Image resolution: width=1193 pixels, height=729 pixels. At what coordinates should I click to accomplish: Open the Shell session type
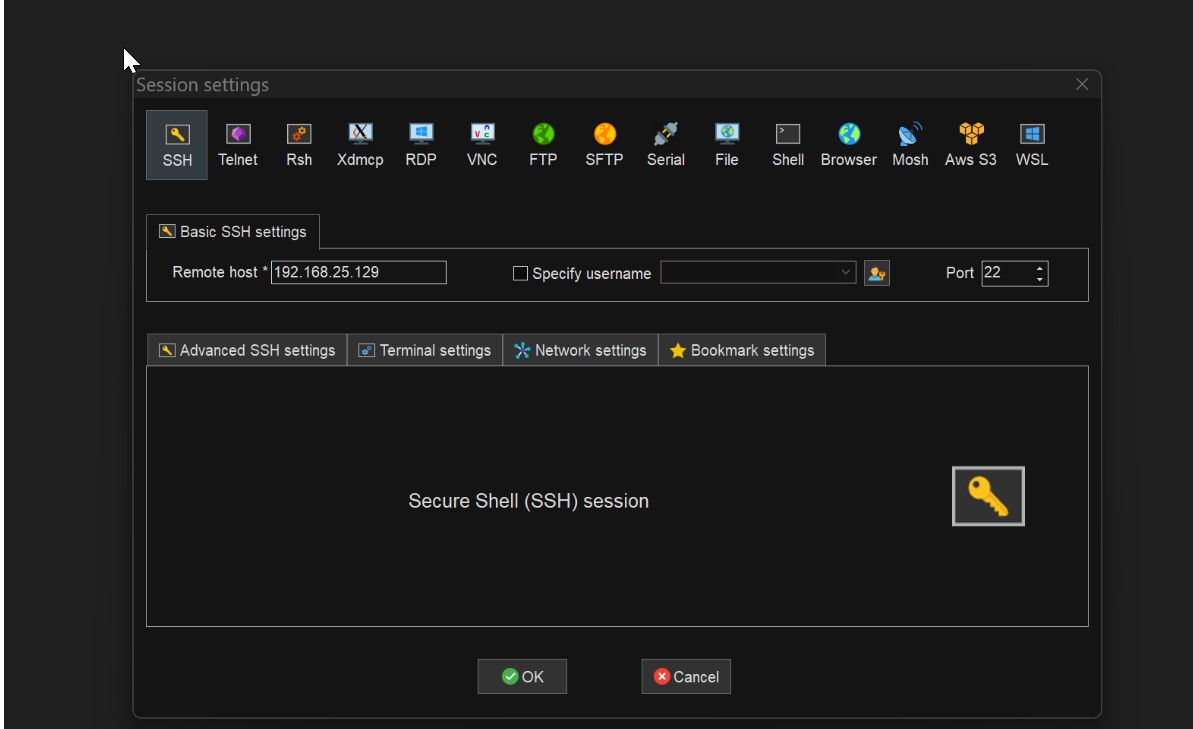[787, 145]
